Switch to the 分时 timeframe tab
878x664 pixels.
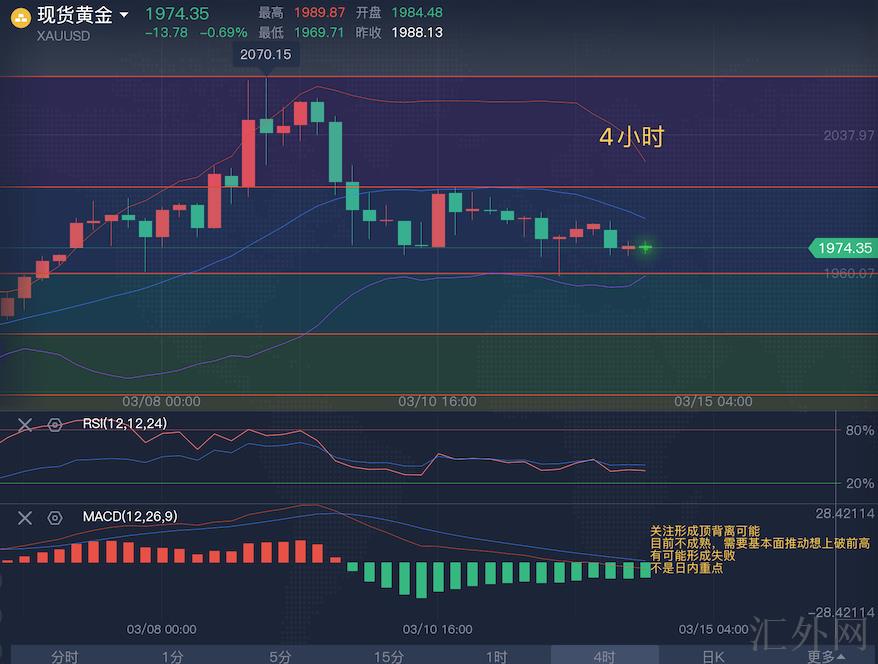point(64,656)
